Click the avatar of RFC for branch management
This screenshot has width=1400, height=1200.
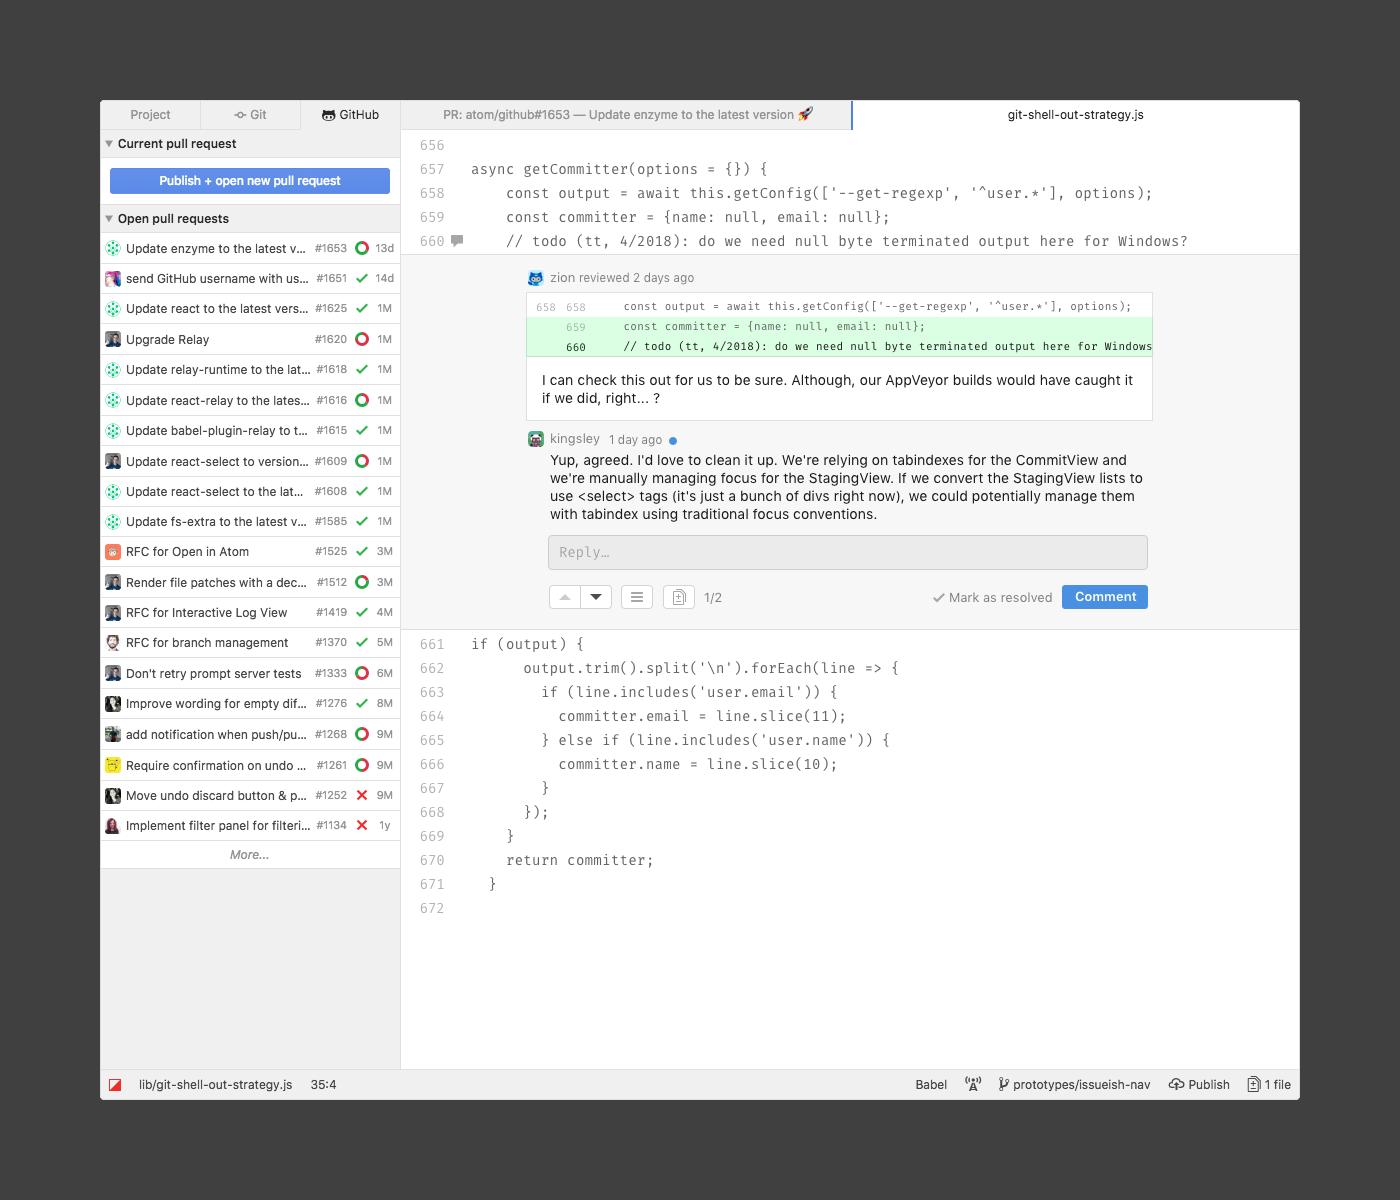pyautogui.click(x=113, y=643)
